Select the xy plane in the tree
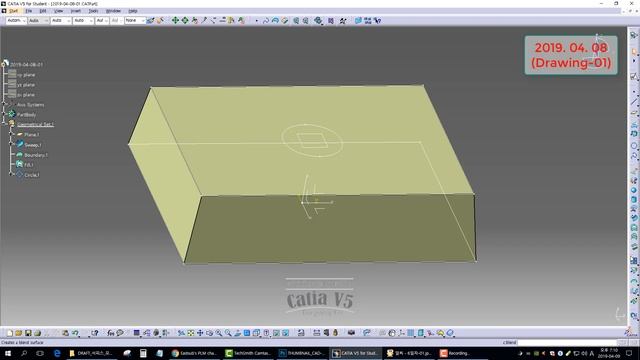Screen dimensions: 640x360 coord(26,75)
